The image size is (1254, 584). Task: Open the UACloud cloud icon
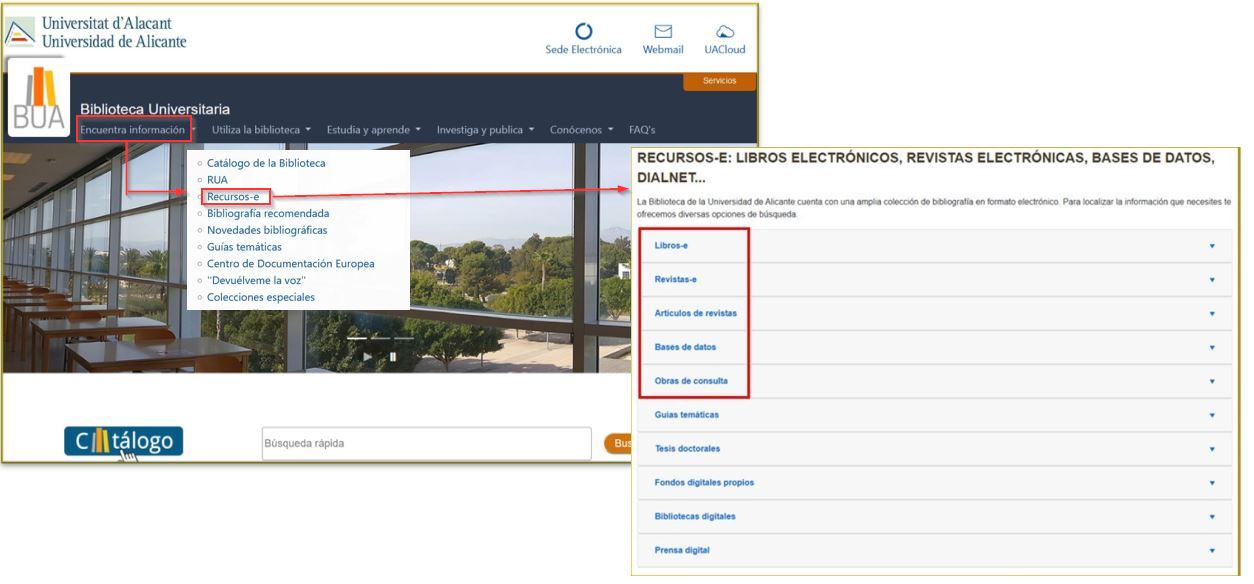(725, 32)
